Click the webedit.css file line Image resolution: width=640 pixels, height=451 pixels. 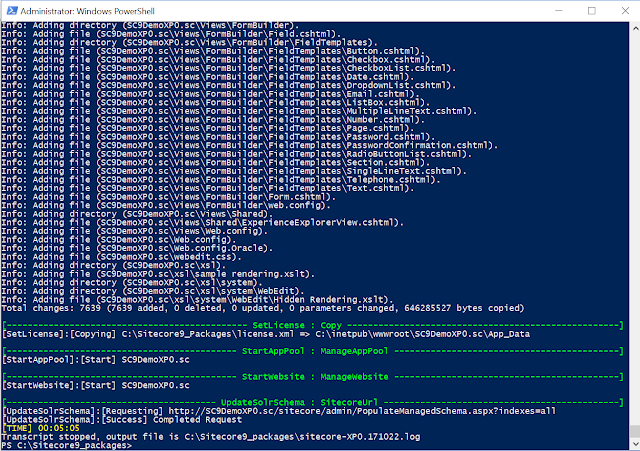click(122, 257)
